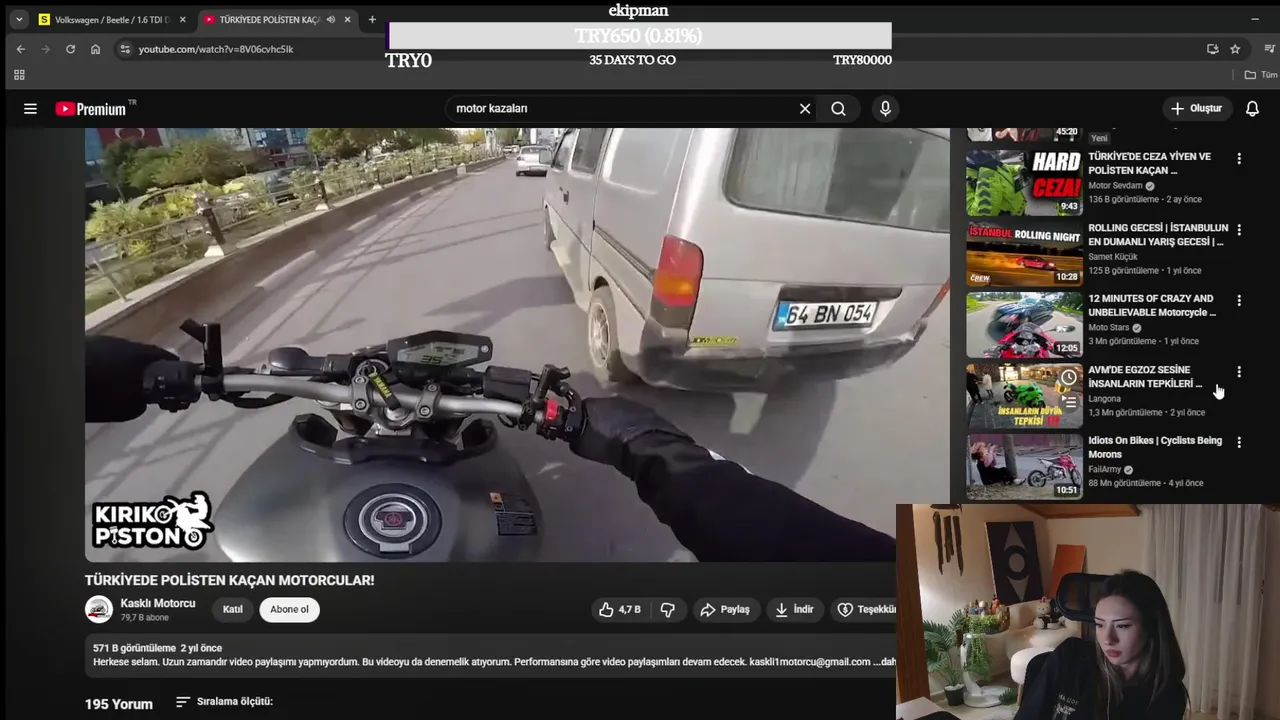Image resolution: width=1280 pixels, height=720 pixels.
Task: Click the search magnifier button
Action: coord(838,108)
